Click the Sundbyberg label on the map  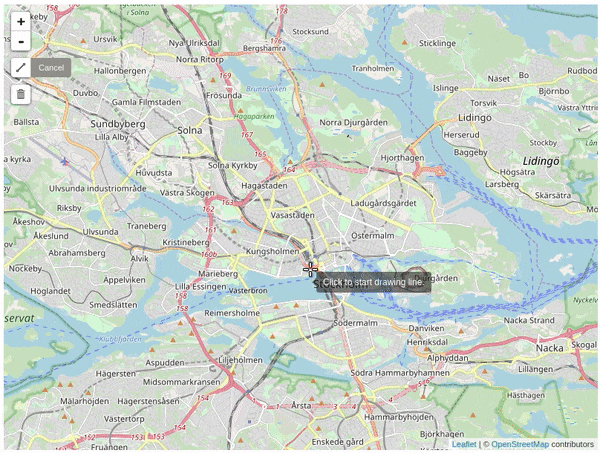[x=118, y=124]
